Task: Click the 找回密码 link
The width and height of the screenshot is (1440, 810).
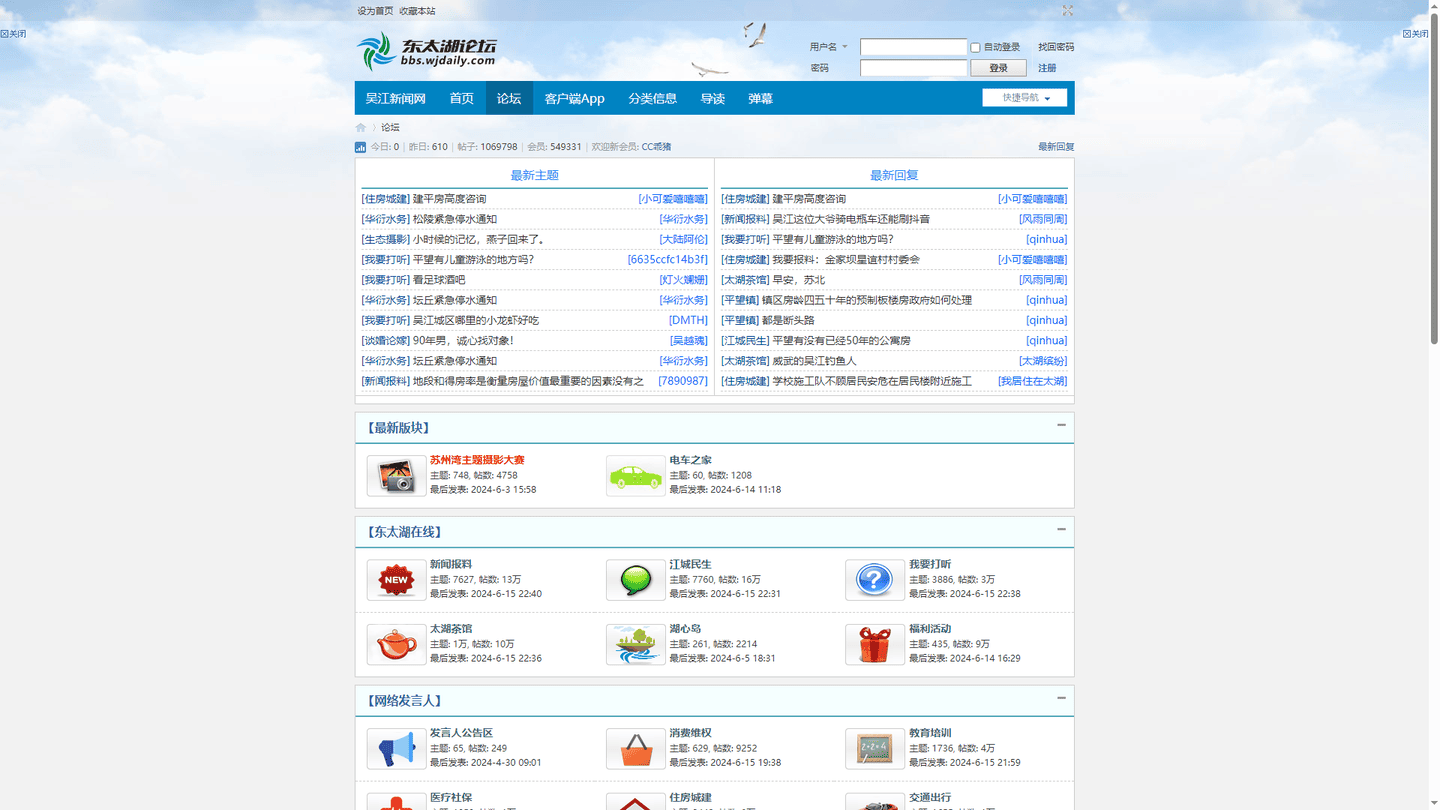Action: pos(1056,47)
